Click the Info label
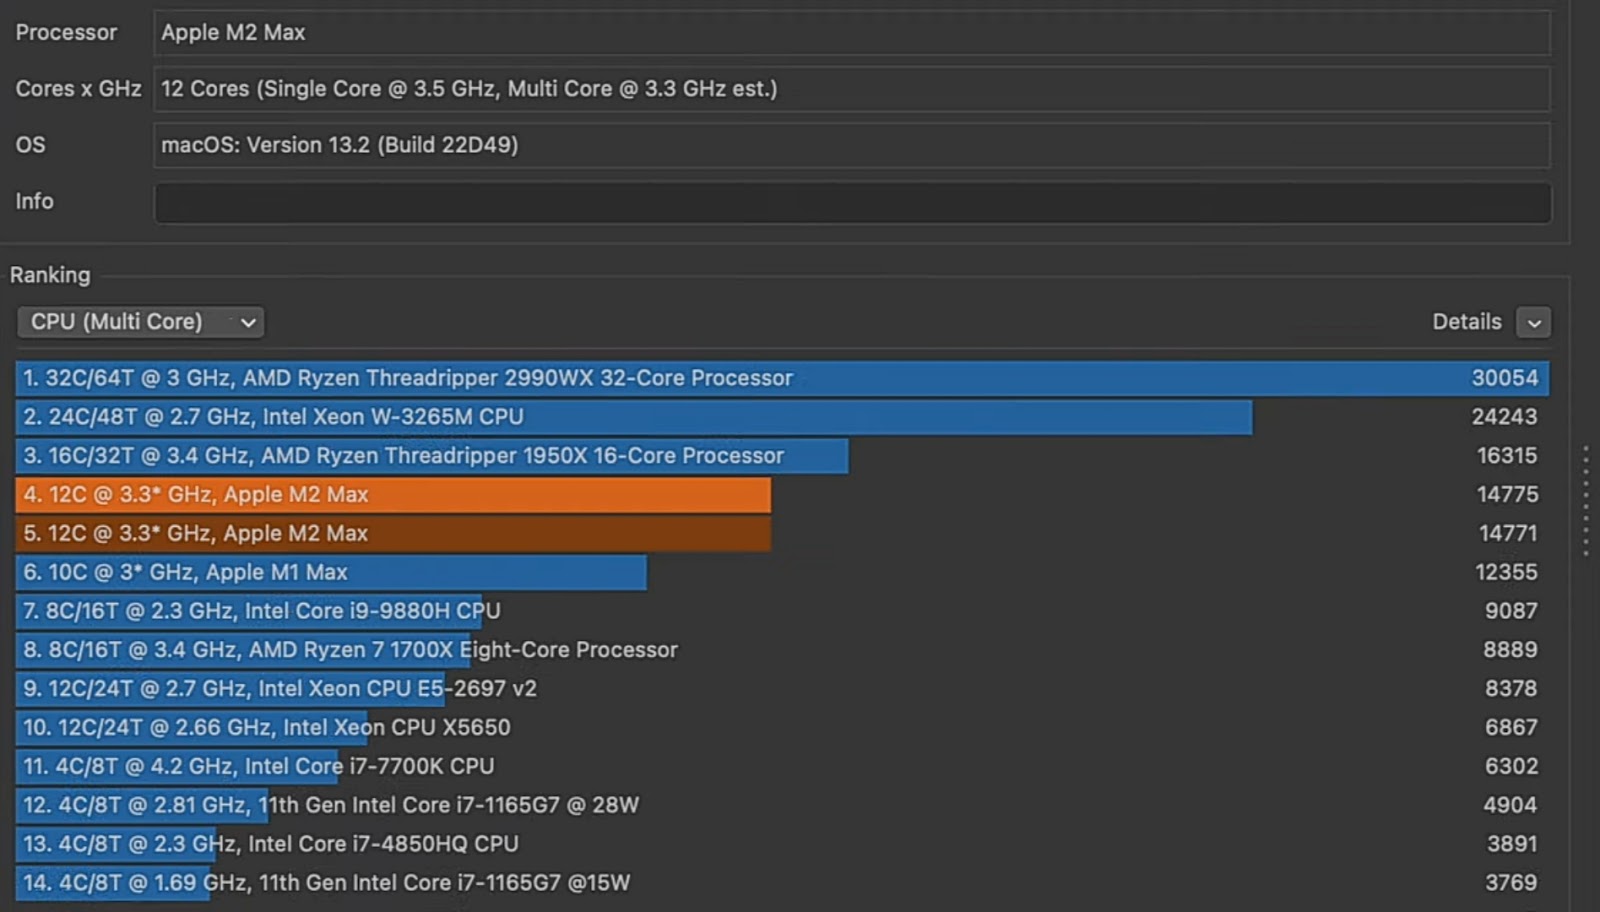Image resolution: width=1600 pixels, height=912 pixels. (x=34, y=202)
